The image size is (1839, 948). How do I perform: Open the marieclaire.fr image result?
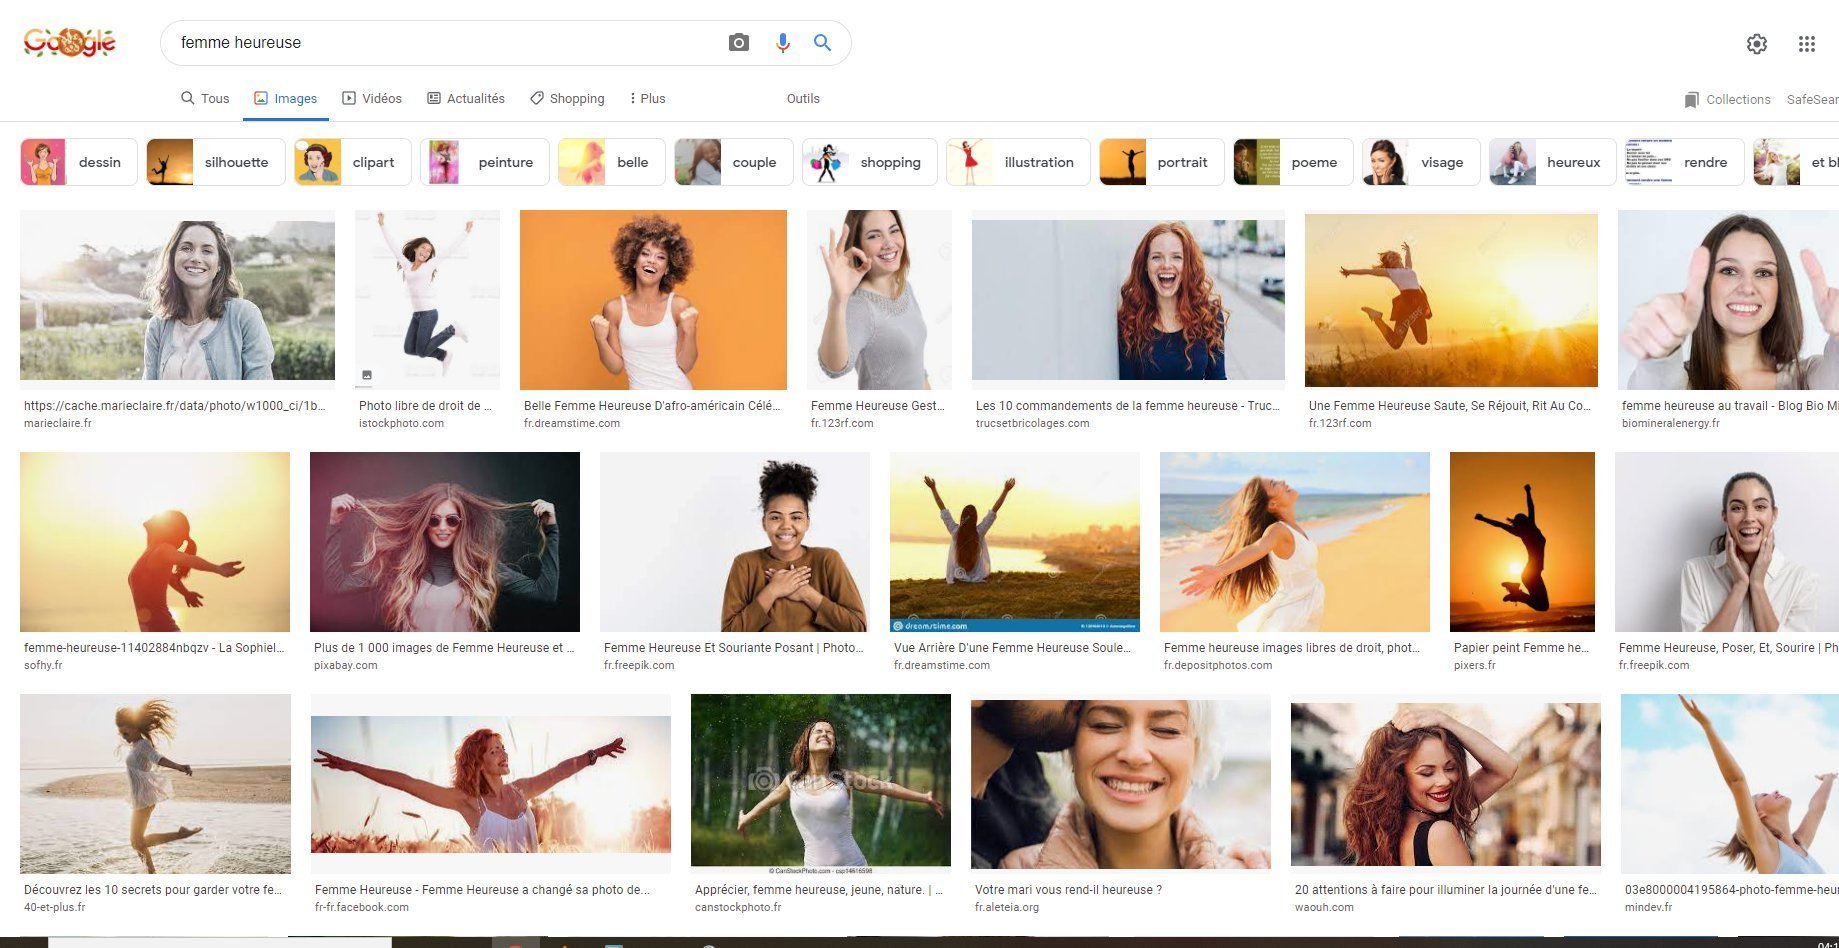[177, 295]
